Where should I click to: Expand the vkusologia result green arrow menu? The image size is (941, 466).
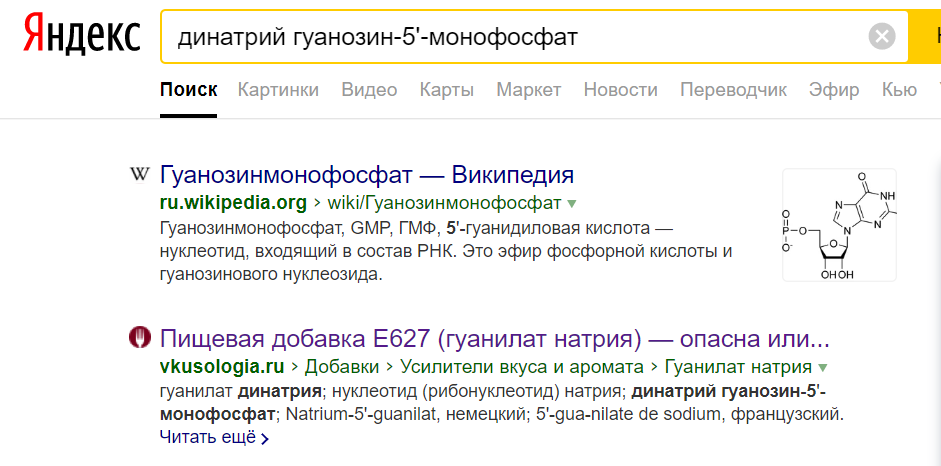point(822,367)
